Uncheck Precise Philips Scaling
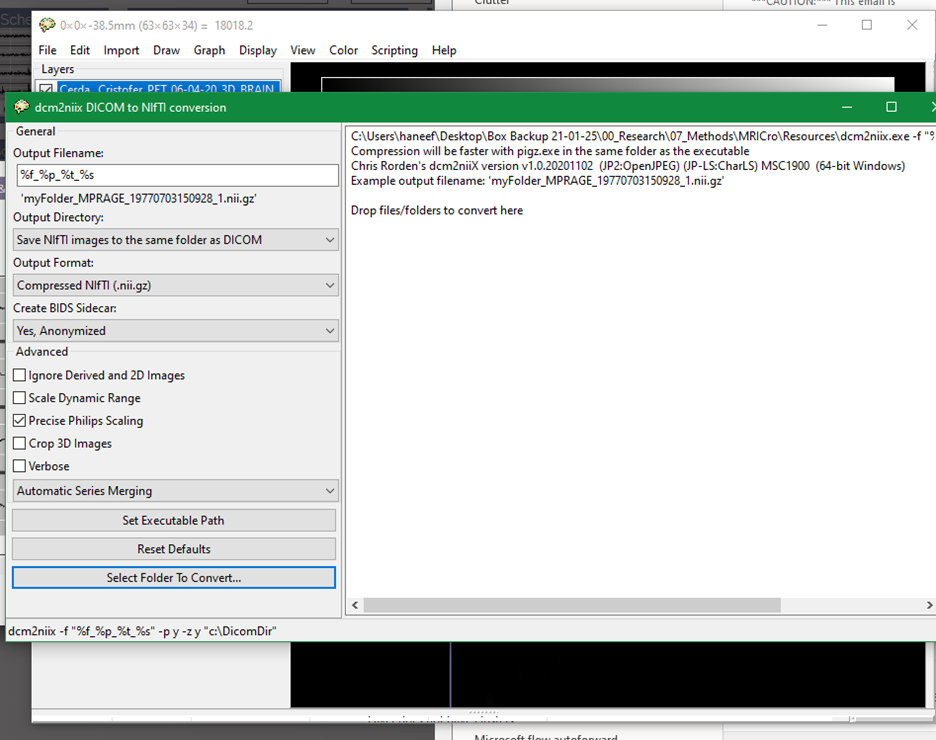This screenshot has width=936, height=740. [20, 420]
